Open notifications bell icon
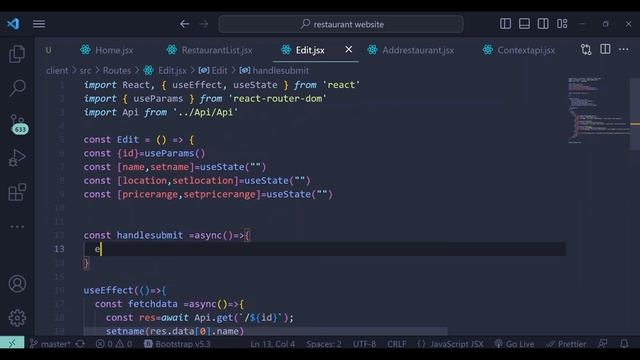Image resolution: width=640 pixels, height=360 pixels. (x=624, y=344)
